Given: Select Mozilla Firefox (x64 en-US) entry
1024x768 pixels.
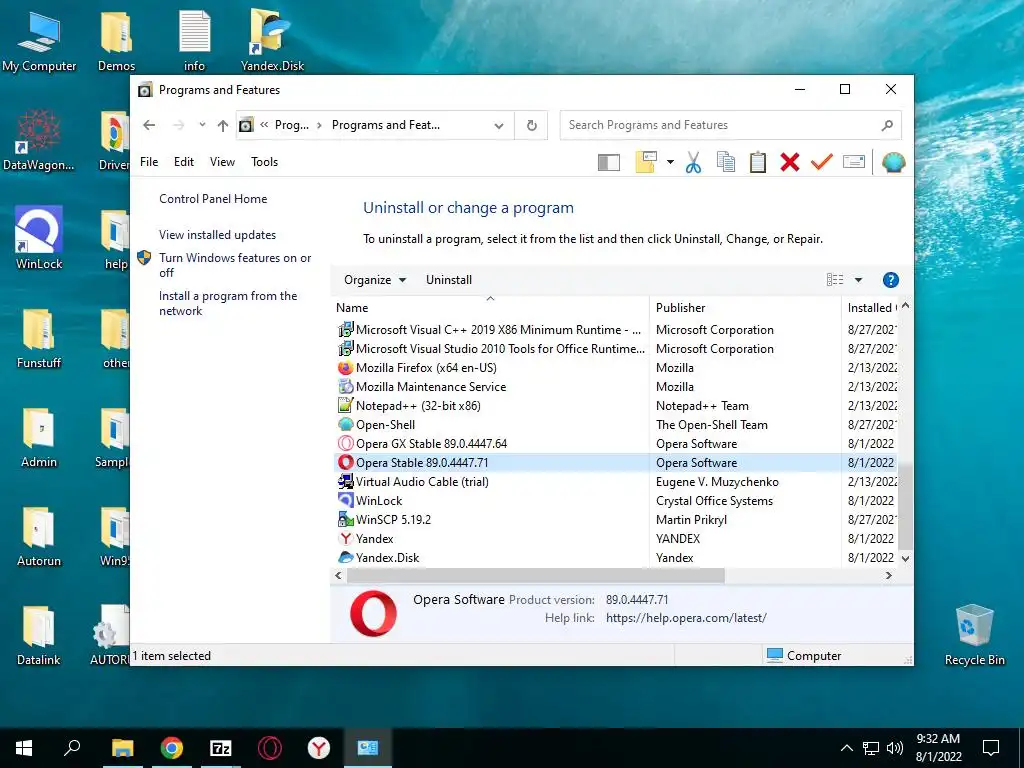Looking at the screenshot, I should click(615, 368).
